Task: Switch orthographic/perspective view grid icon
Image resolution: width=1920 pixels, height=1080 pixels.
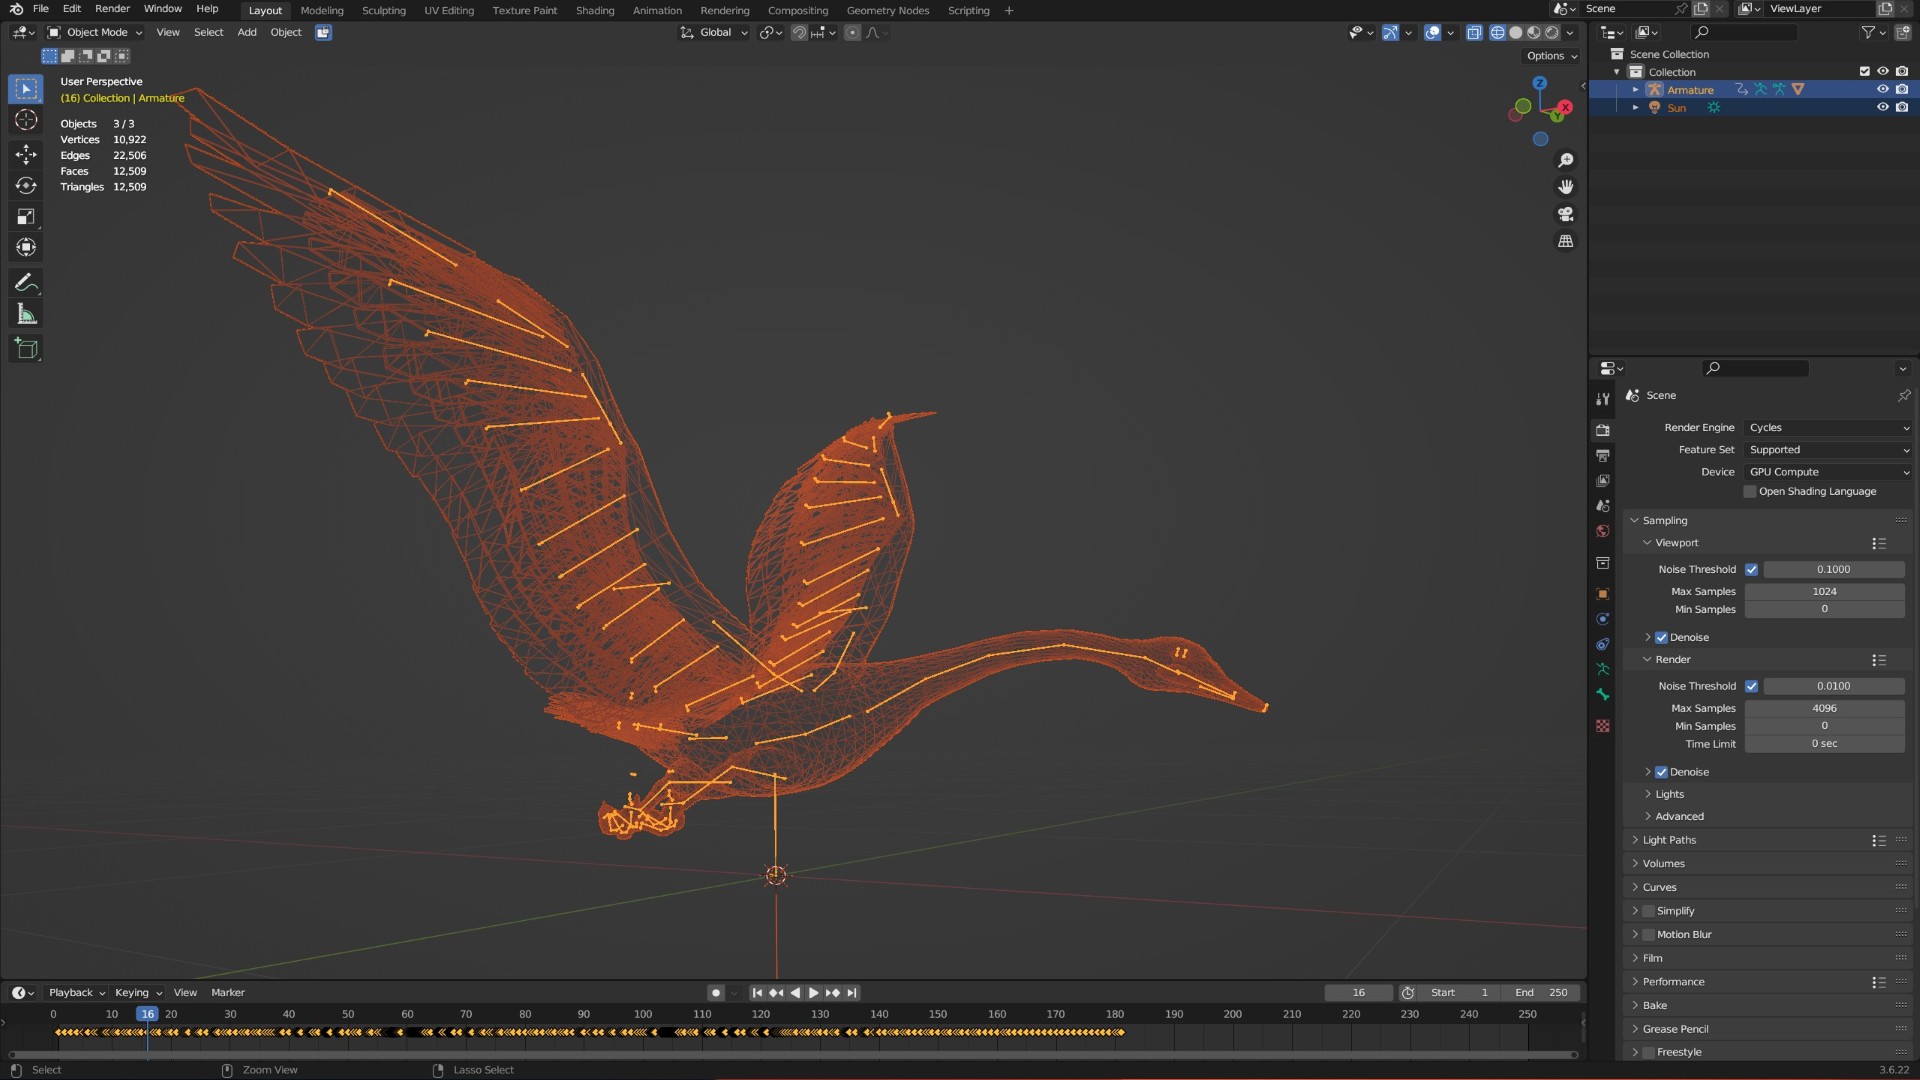Action: coord(1566,241)
